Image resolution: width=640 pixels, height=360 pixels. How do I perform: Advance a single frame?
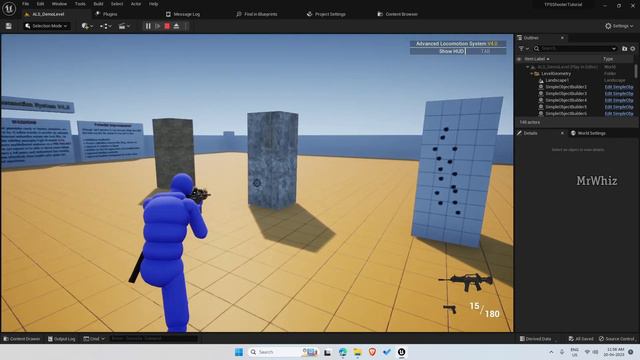pyautogui.click(x=158, y=26)
